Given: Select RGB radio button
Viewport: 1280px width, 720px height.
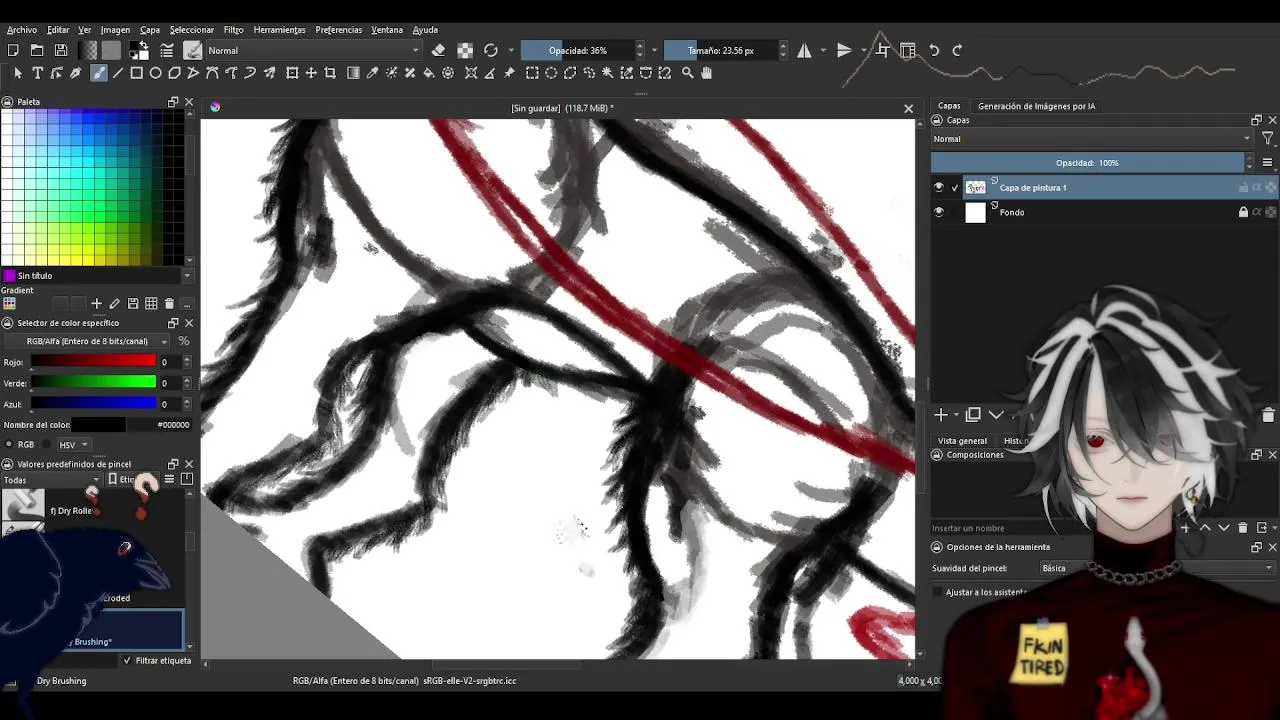Looking at the screenshot, I should (x=9, y=445).
